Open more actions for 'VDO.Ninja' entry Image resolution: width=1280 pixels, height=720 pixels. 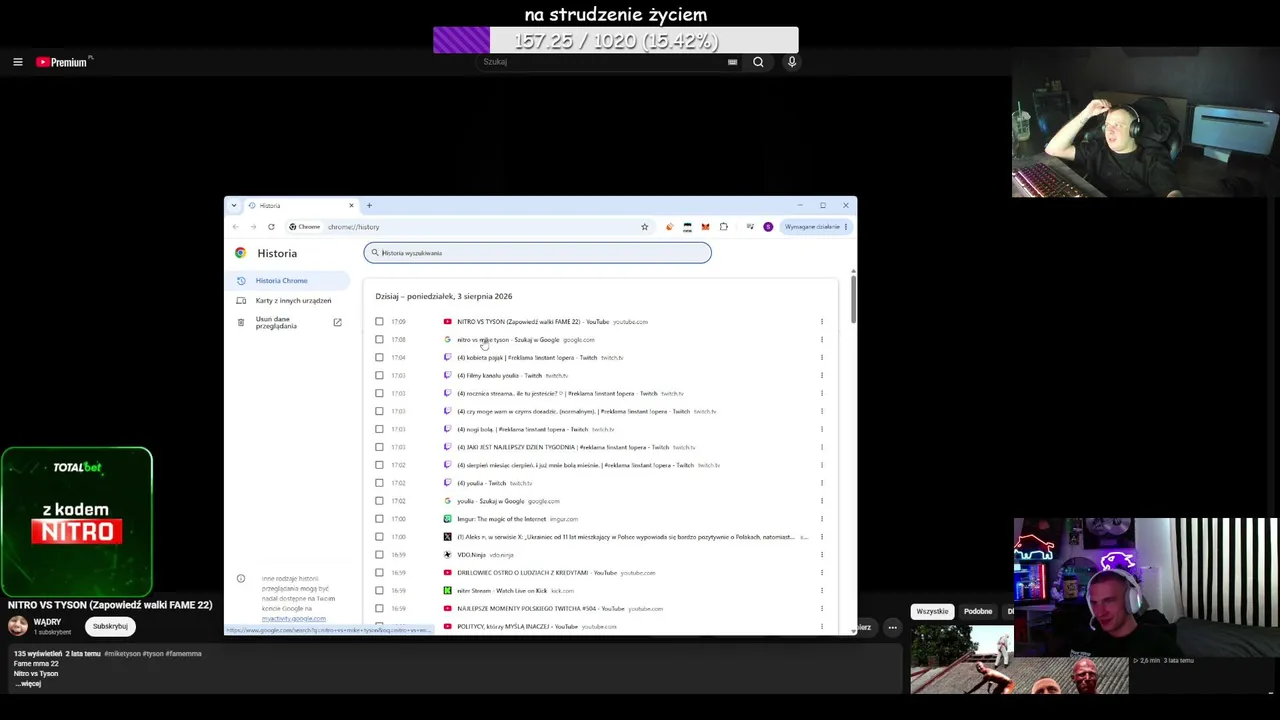coord(822,555)
